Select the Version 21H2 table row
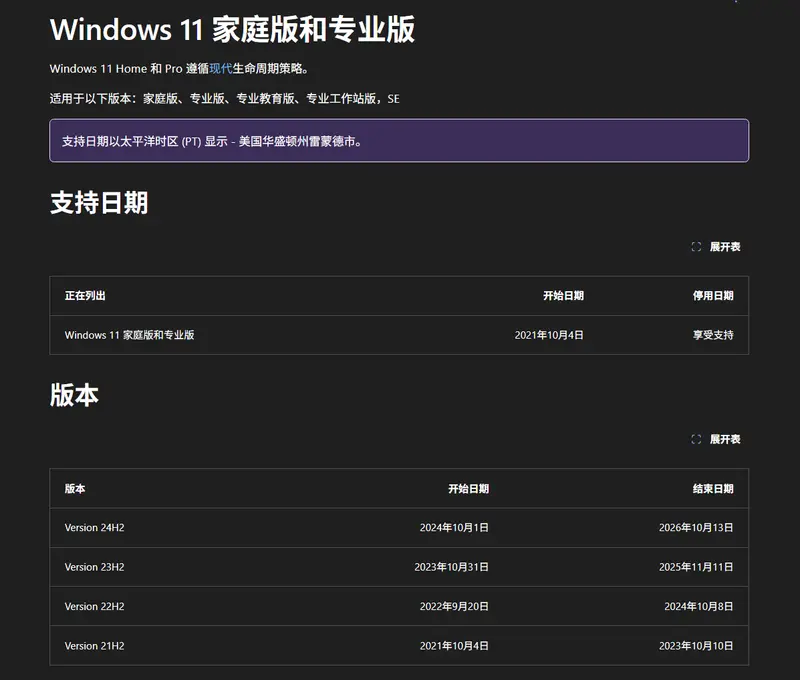This screenshot has width=800, height=680. tap(400, 646)
